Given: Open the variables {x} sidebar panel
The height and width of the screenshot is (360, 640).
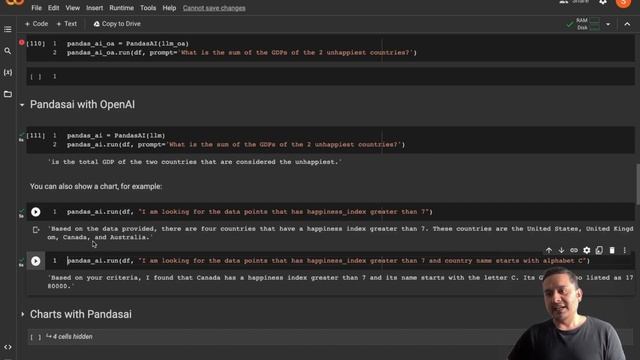Looking at the screenshot, I should [x=7, y=73].
